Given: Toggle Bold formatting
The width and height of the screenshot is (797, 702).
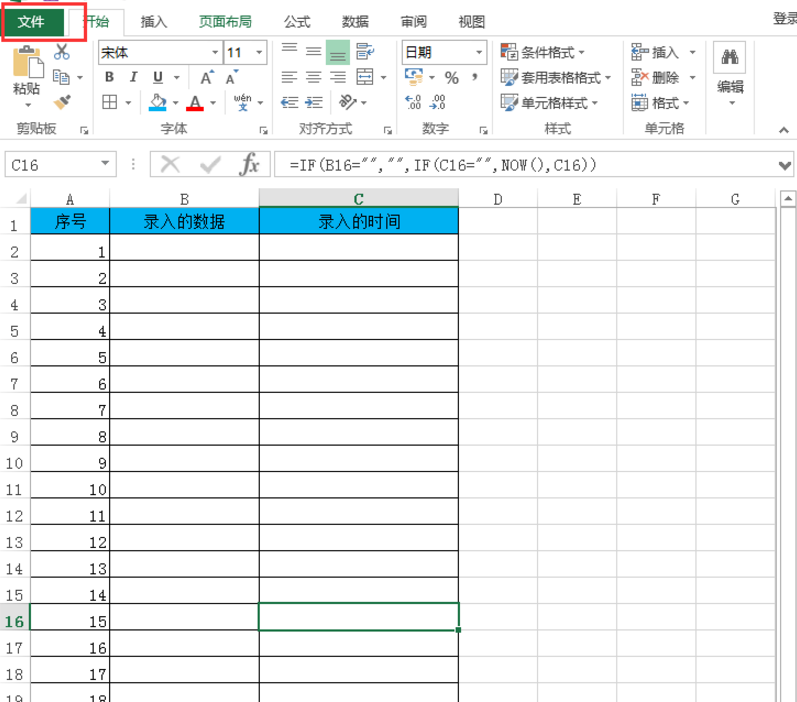Looking at the screenshot, I should (x=109, y=77).
